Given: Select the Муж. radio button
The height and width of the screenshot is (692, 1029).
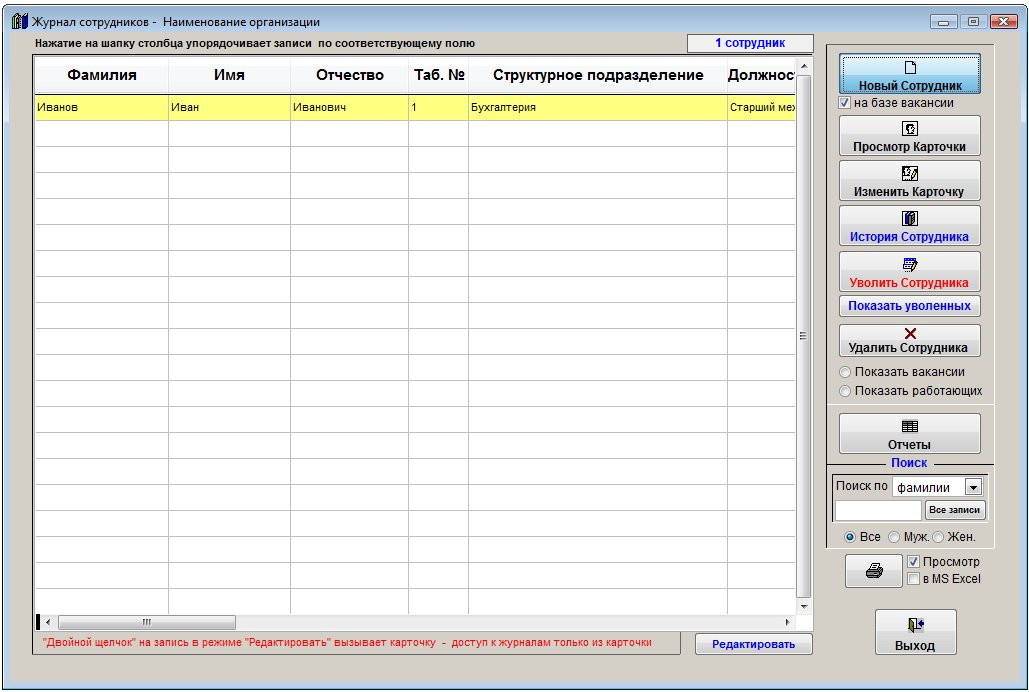Looking at the screenshot, I should tap(894, 537).
